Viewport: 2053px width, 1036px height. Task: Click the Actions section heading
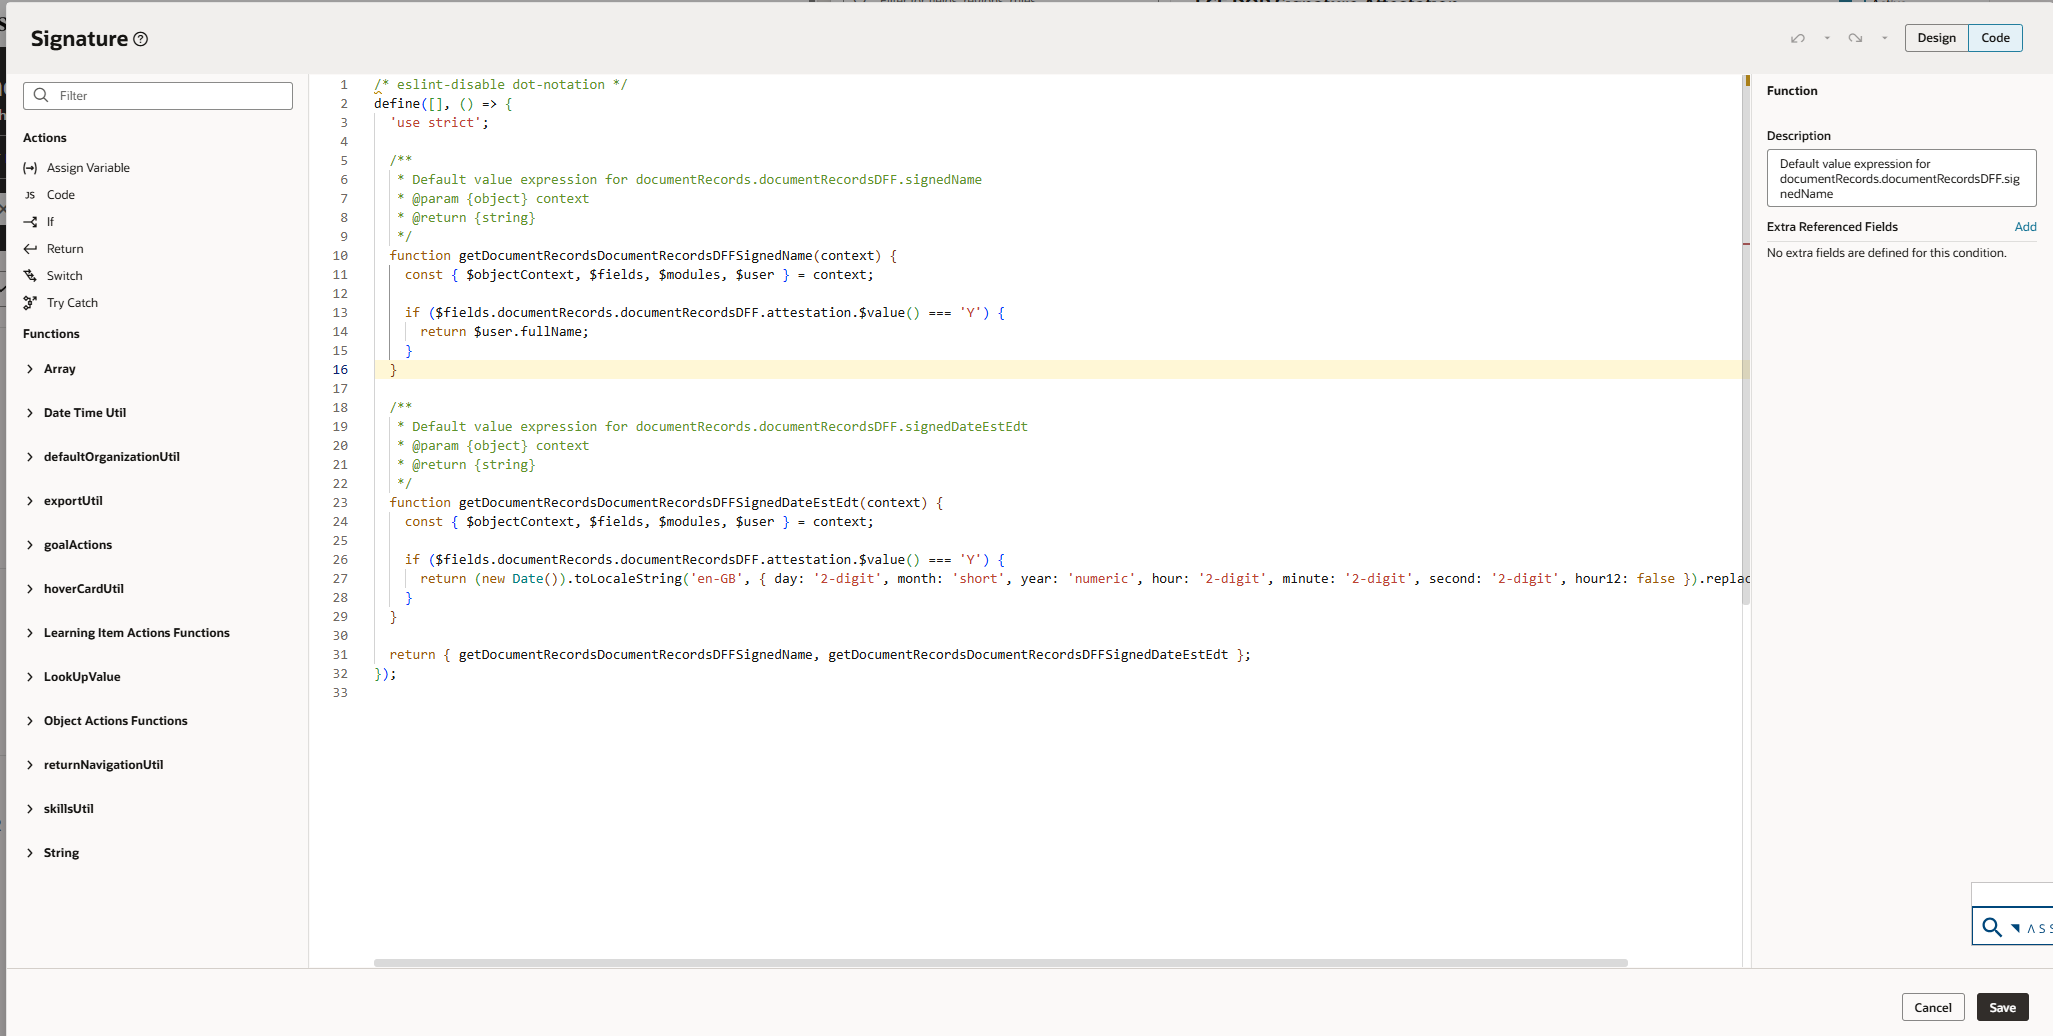tap(45, 138)
